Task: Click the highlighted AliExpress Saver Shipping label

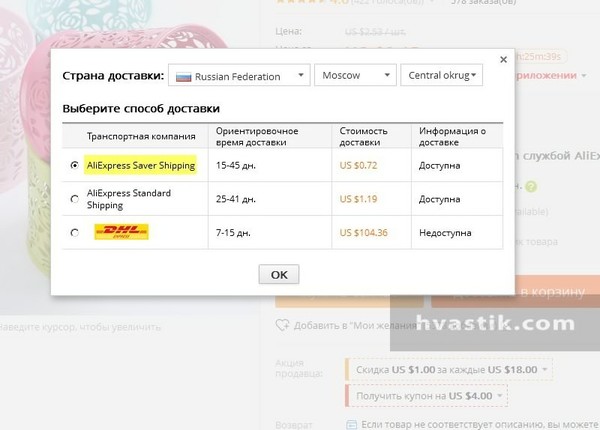Action: 141,165
